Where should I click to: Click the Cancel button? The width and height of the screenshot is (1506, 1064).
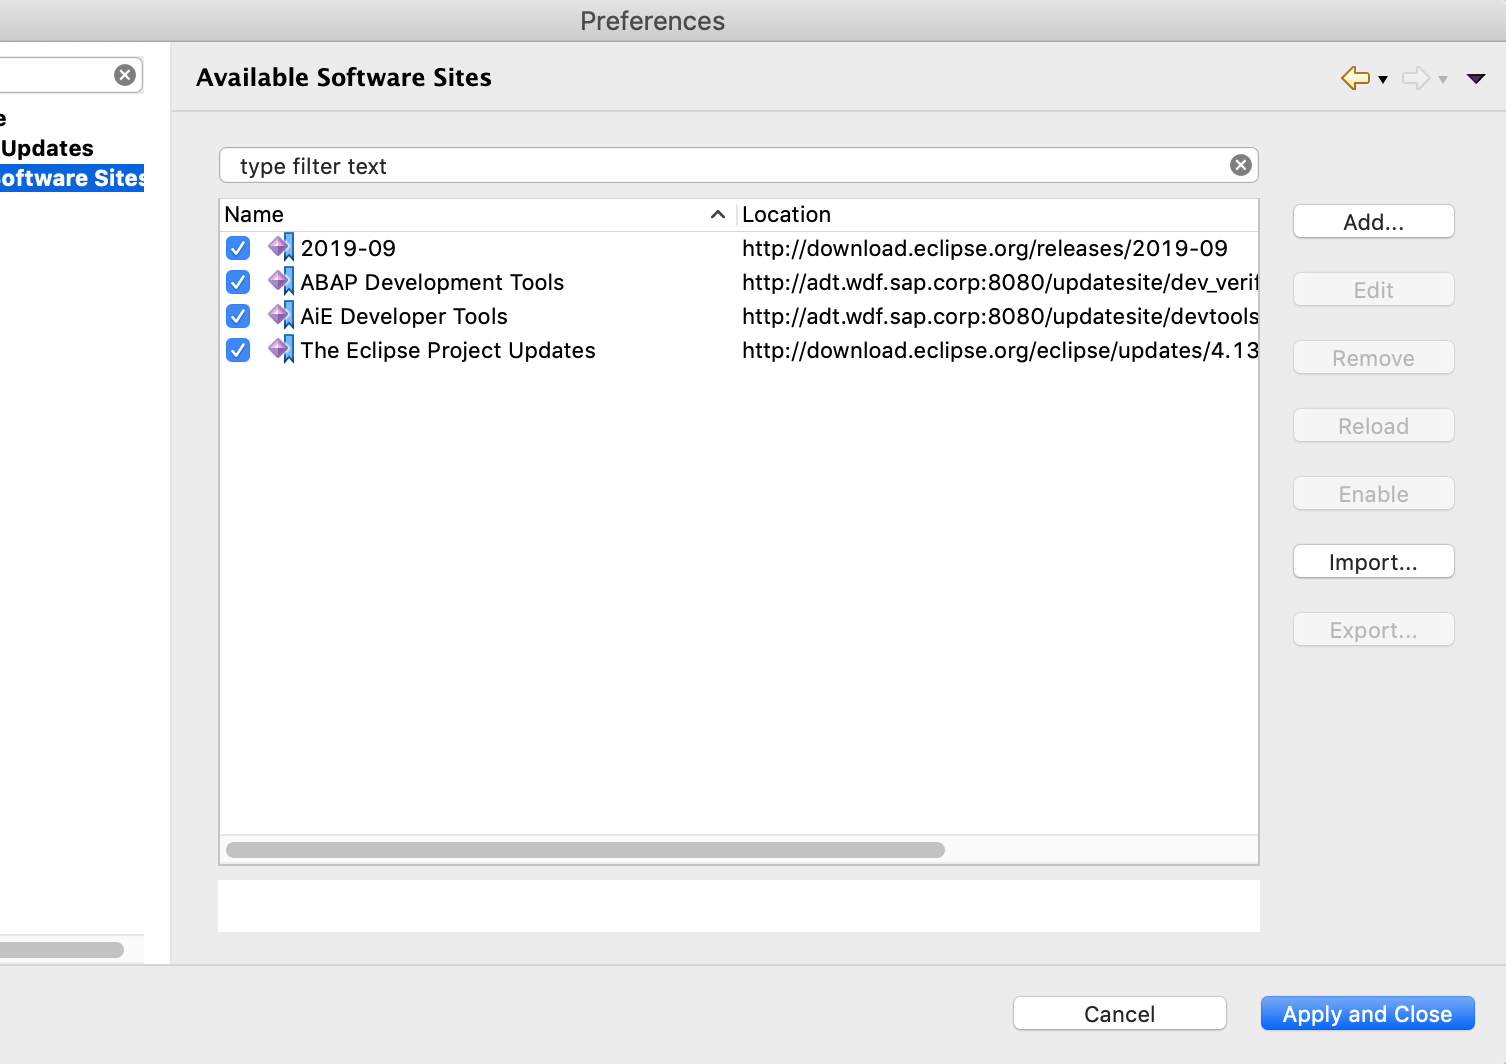(1119, 1013)
